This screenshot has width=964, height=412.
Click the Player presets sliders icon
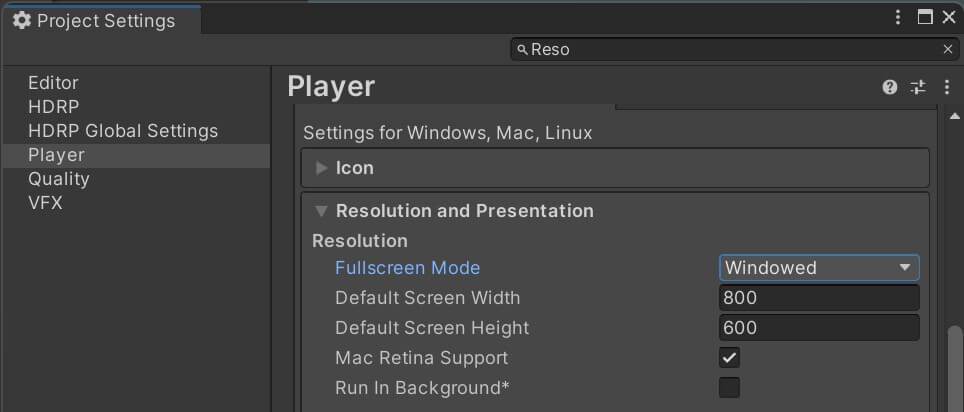[918, 87]
